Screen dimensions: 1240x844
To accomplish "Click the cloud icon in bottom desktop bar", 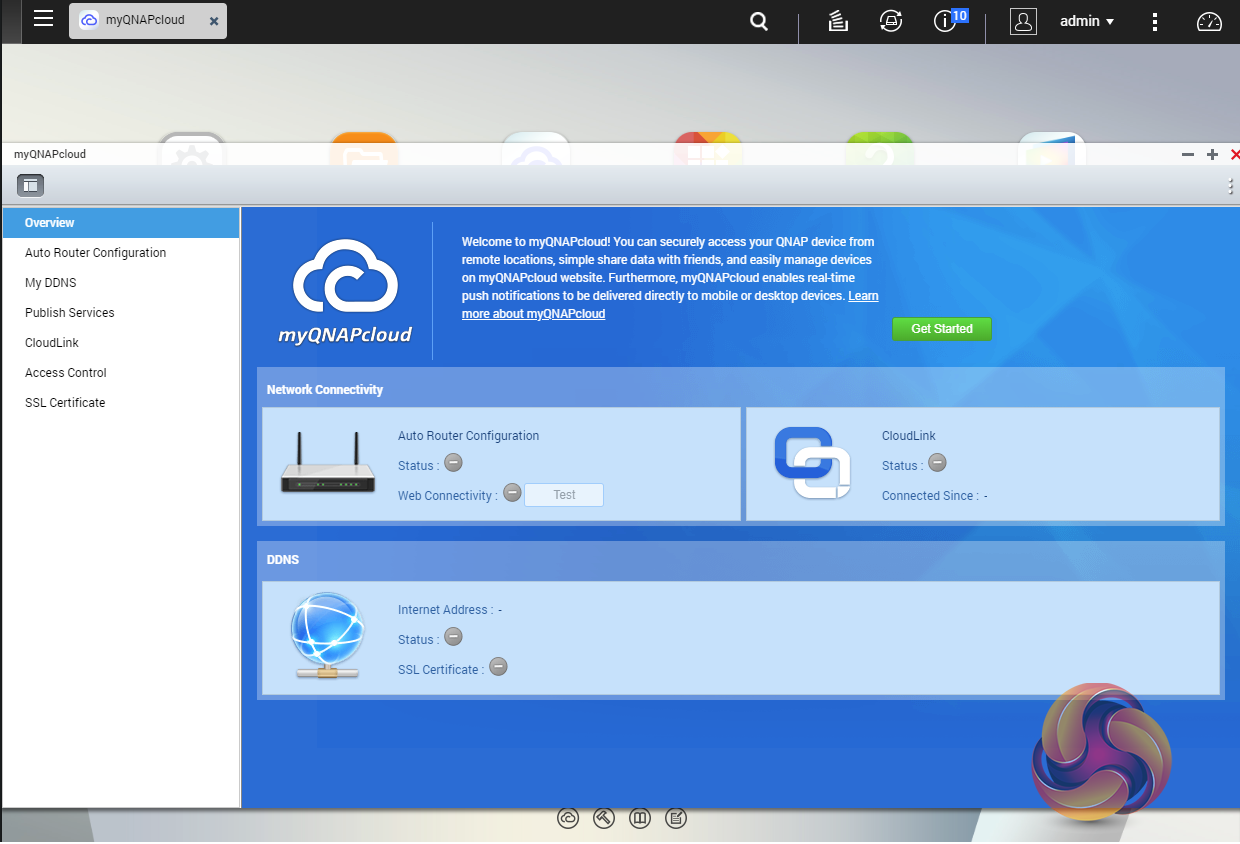I will click(568, 818).
